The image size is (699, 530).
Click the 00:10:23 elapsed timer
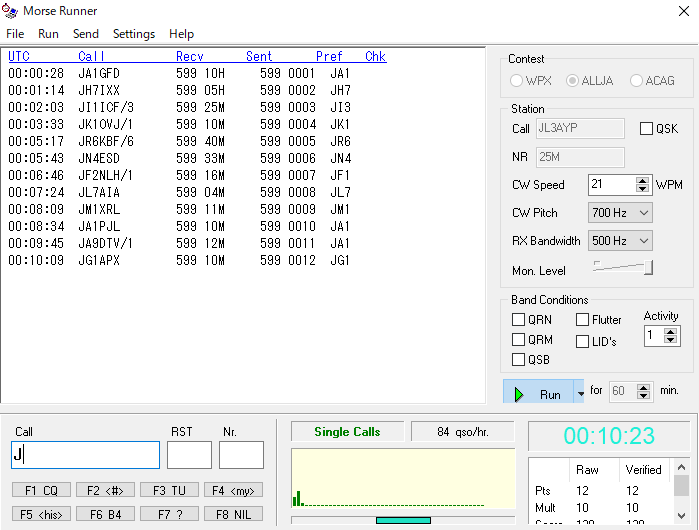609,436
